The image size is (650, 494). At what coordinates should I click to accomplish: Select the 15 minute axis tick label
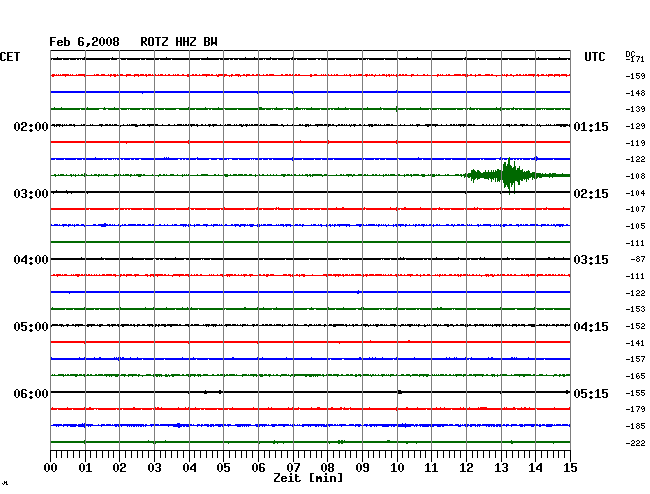point(570,468)
